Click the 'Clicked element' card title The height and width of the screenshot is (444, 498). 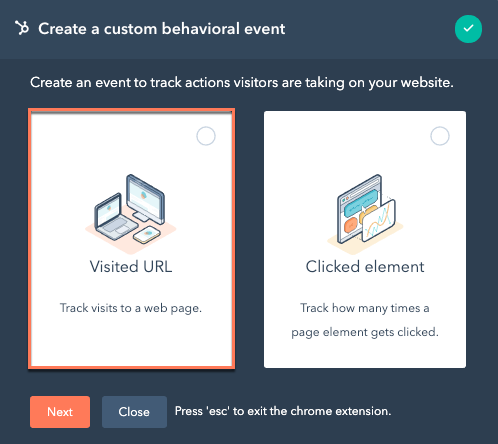click(365, 267)
